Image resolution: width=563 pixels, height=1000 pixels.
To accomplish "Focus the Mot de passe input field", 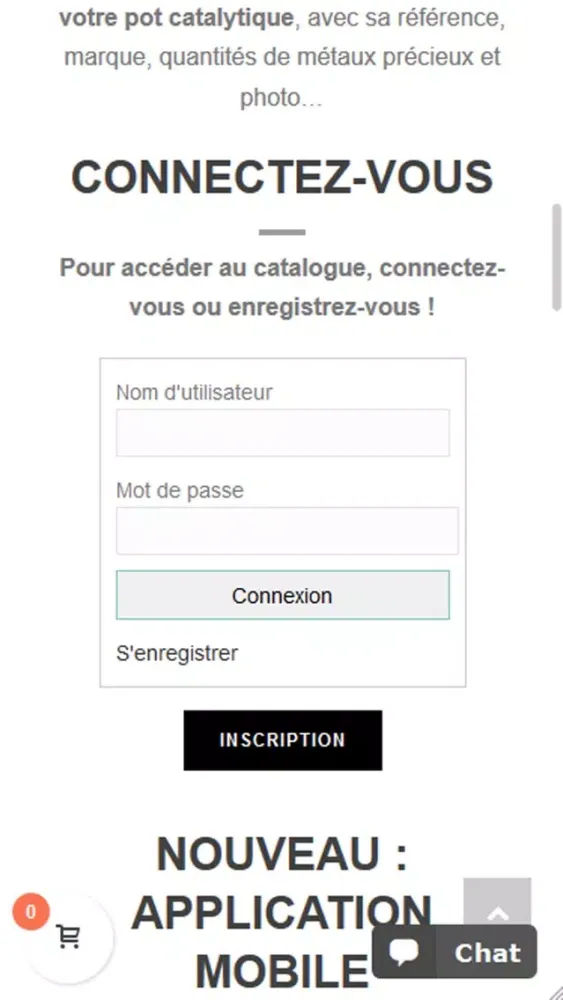I will 287,531.
